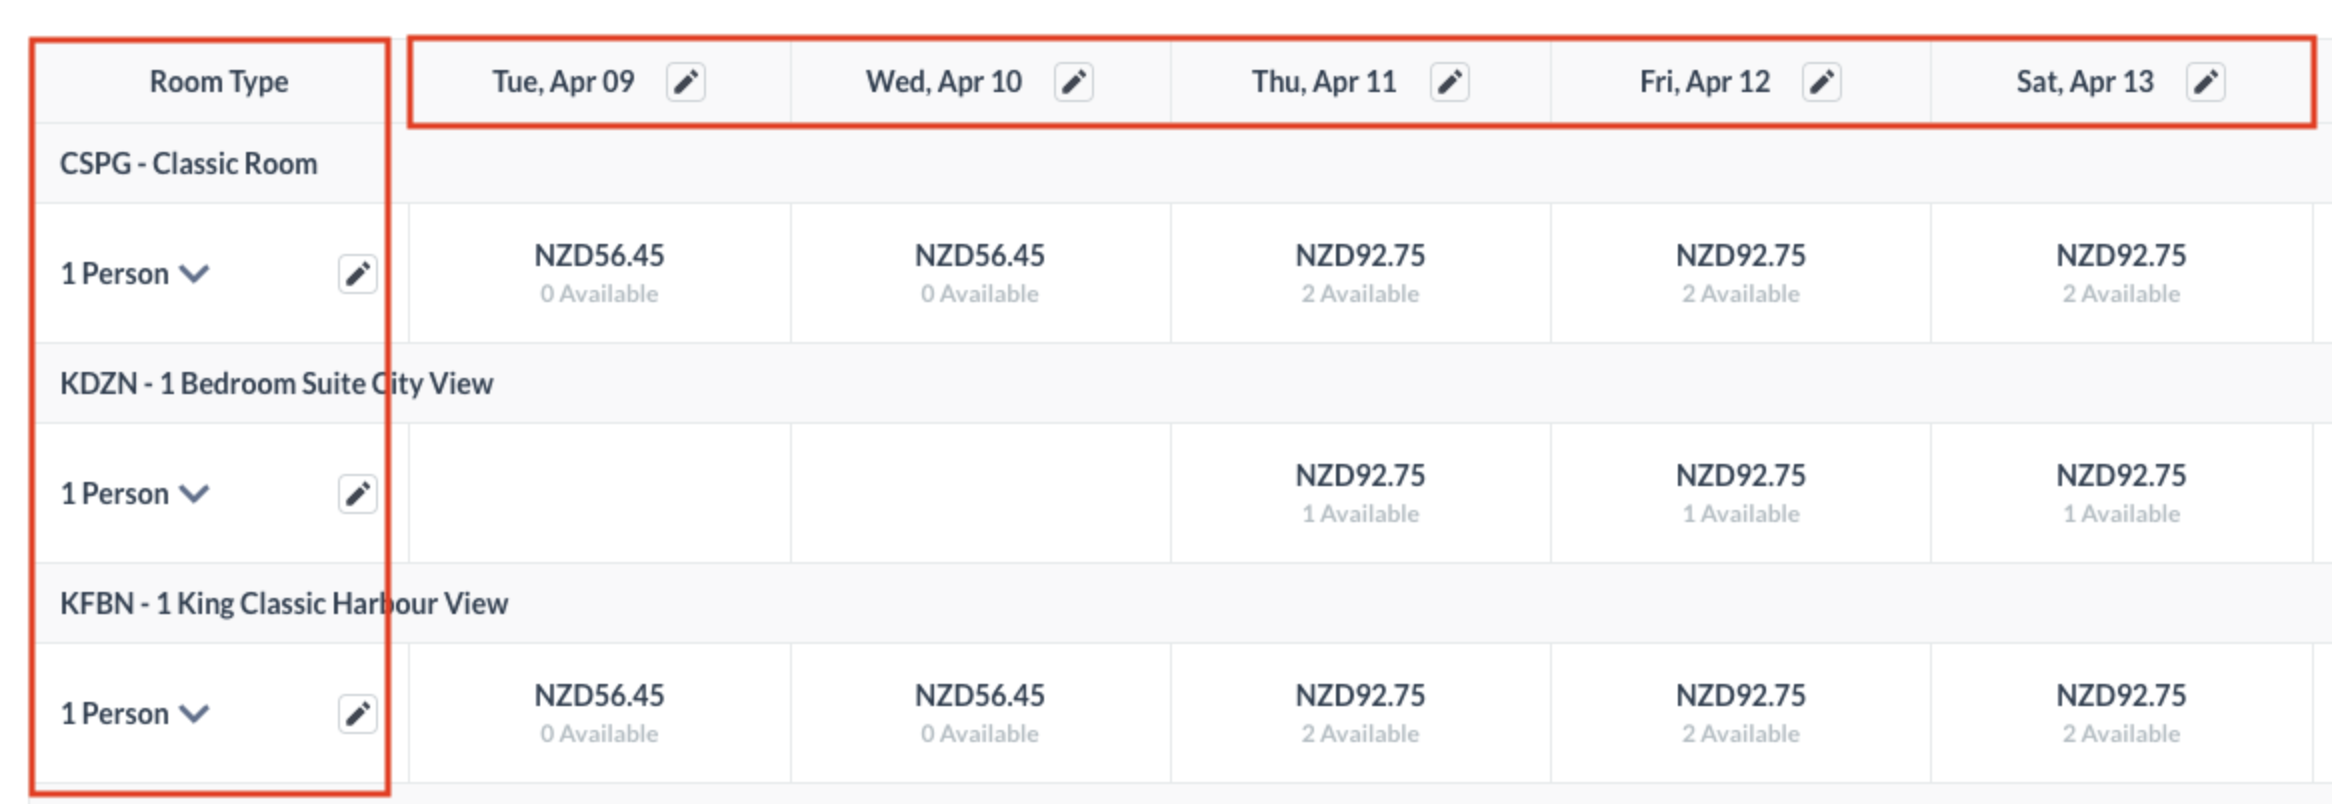Click the edit pencil for Fri, Apr 12
This screenshot has height=804, width=2332.
pyautogui.click(x=1821, y=82)
